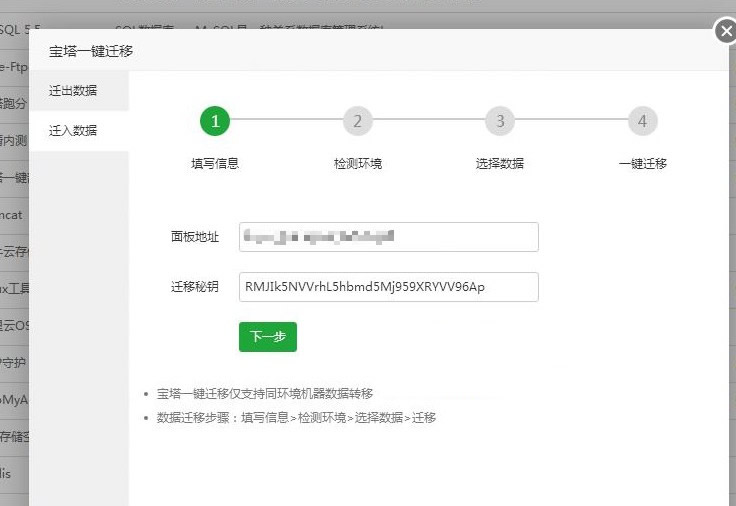Click the 仅支持同环境机器 notice text

pyautogui.click(x=265, y=393)
